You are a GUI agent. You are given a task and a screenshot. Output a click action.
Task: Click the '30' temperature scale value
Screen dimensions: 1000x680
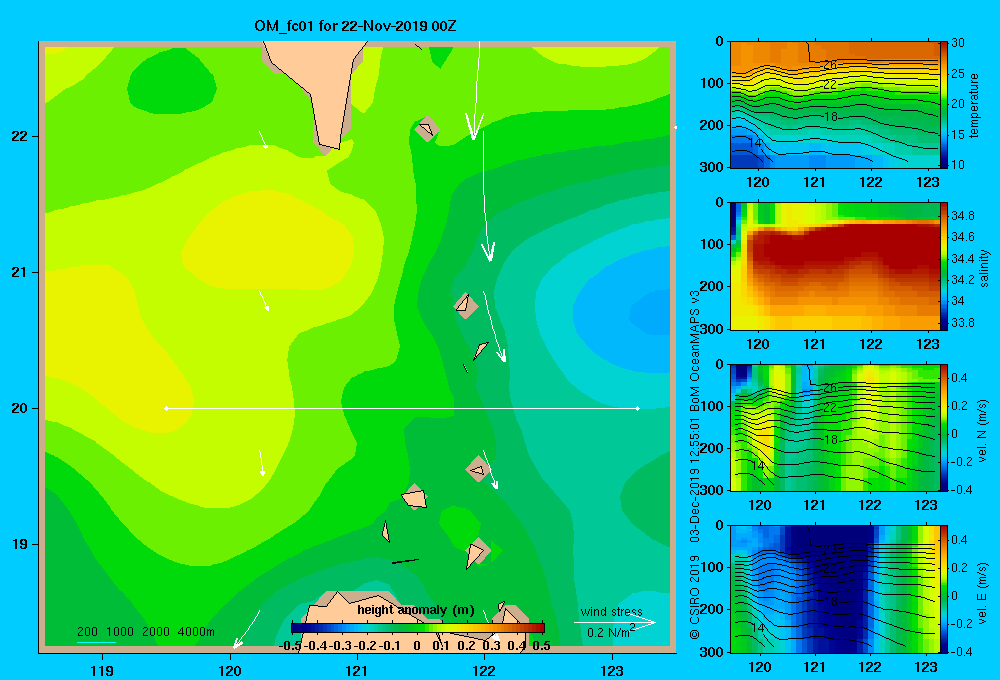[957, 43]
